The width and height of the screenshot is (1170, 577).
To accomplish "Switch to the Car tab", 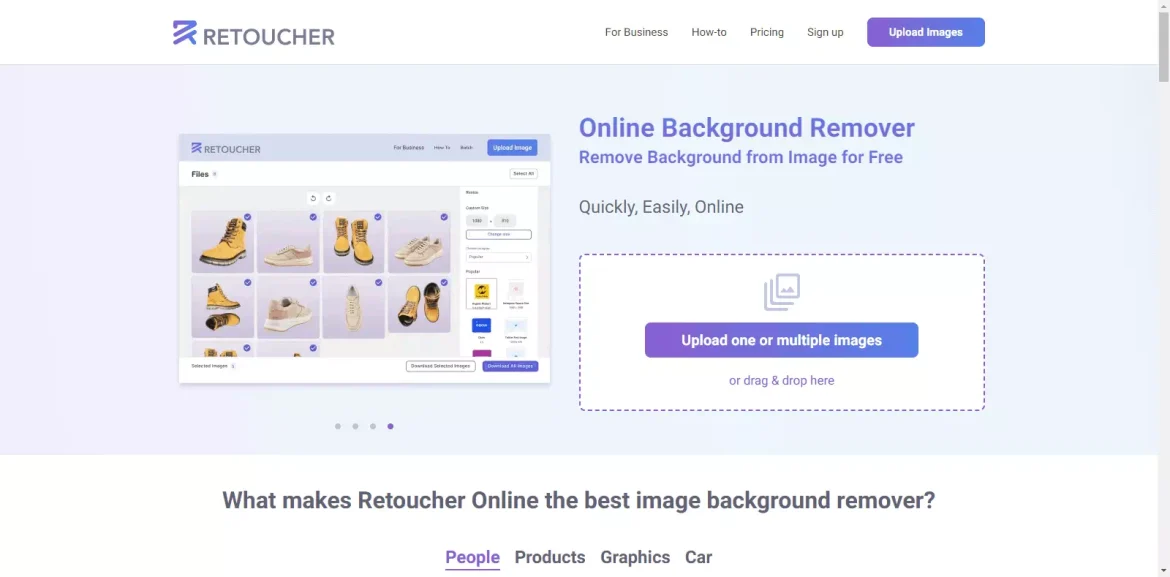I will [x=698, y=558].
